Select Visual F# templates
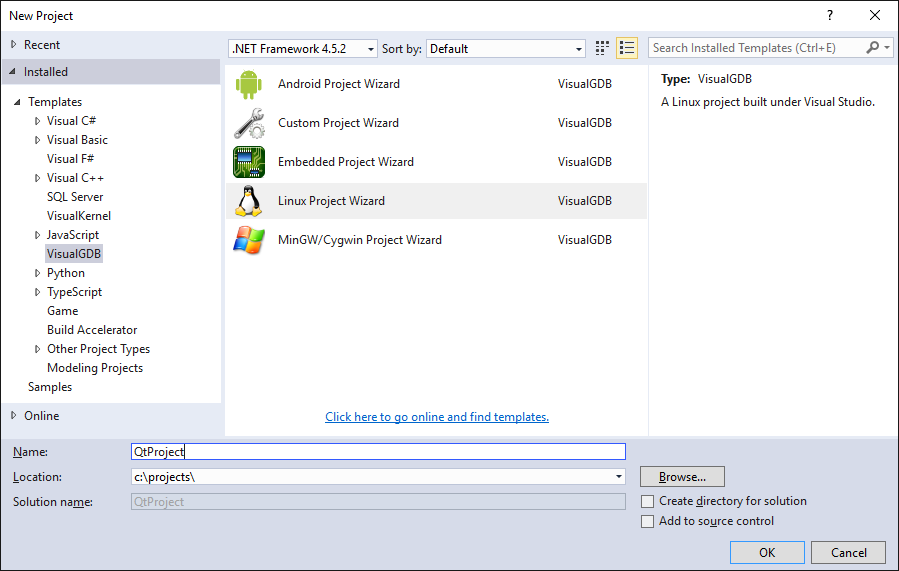899x571 pixels. click(71, 159)
